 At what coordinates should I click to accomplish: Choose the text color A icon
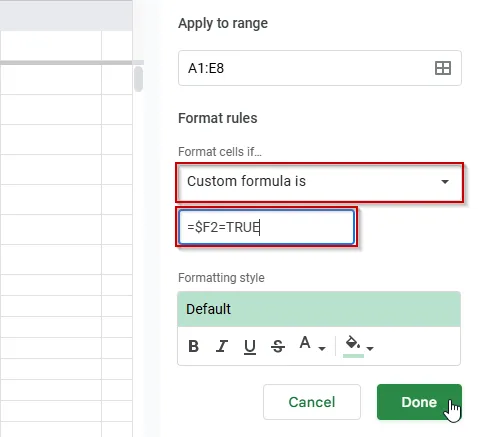305,343
